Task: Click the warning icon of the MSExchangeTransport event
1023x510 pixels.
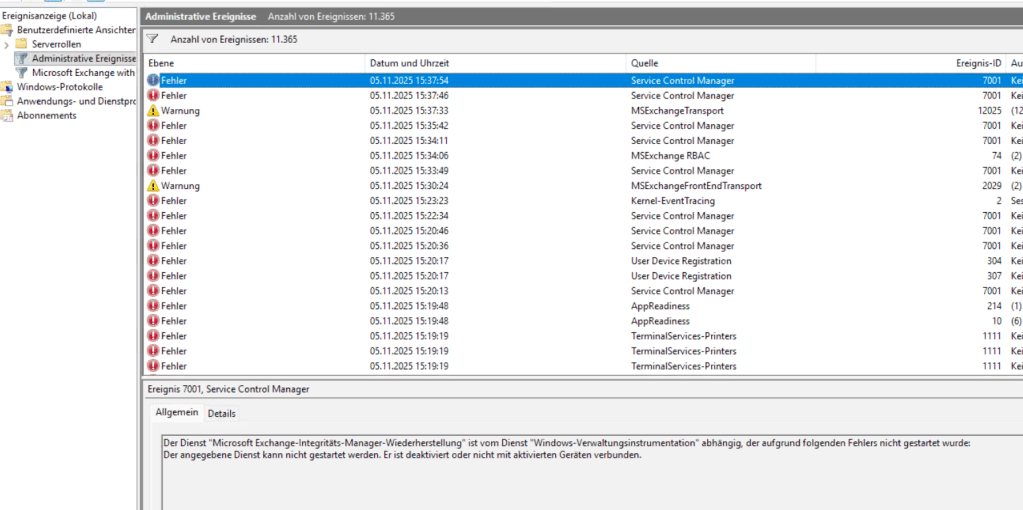Action: coord(153,111)
